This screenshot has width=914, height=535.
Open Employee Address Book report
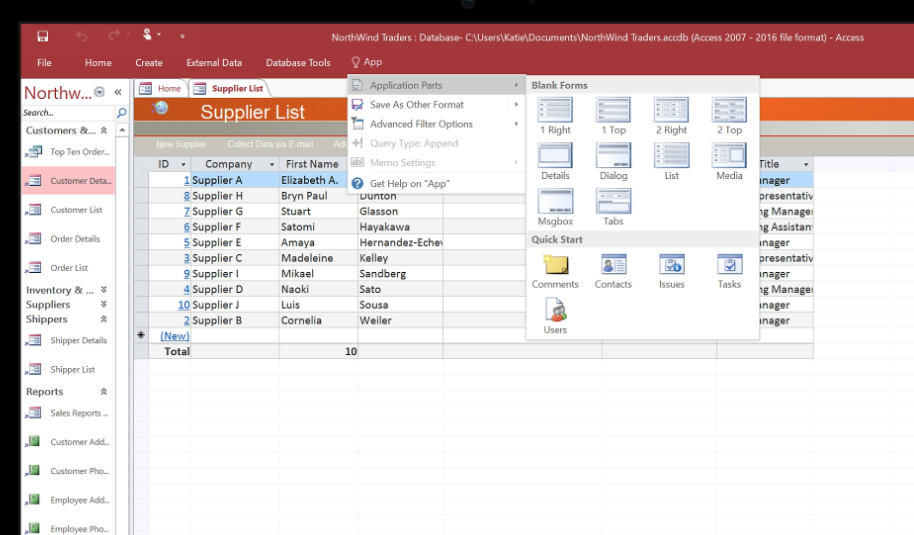tap(68, 500)
